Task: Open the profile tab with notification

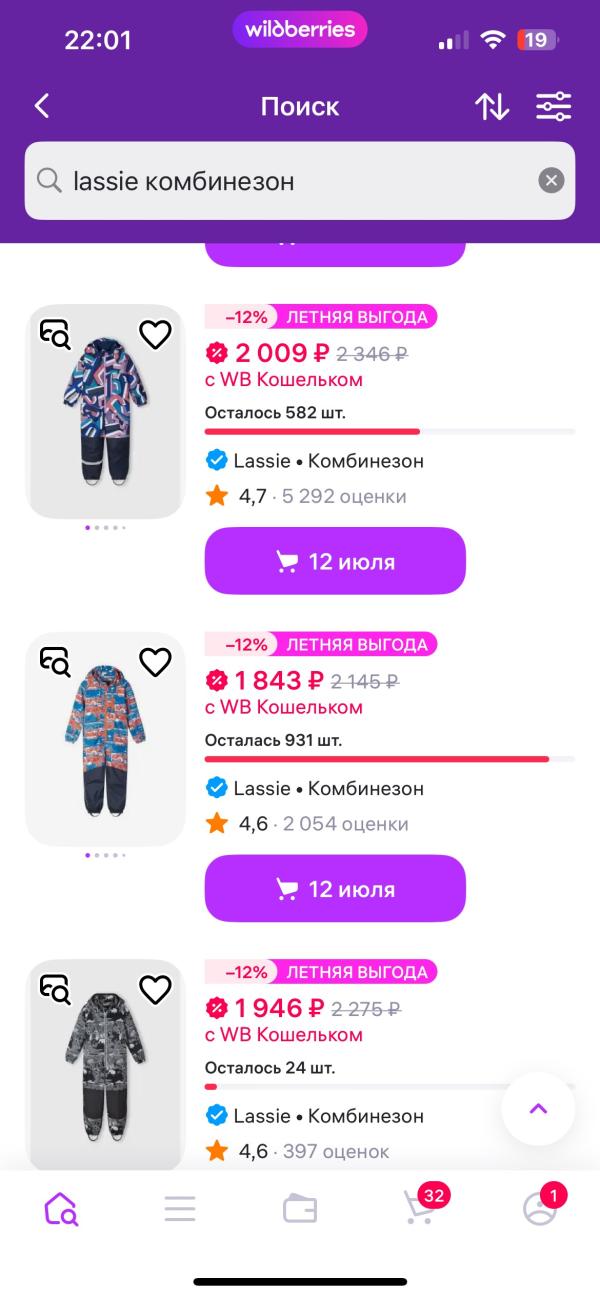Action: (x=540, y=1209)
